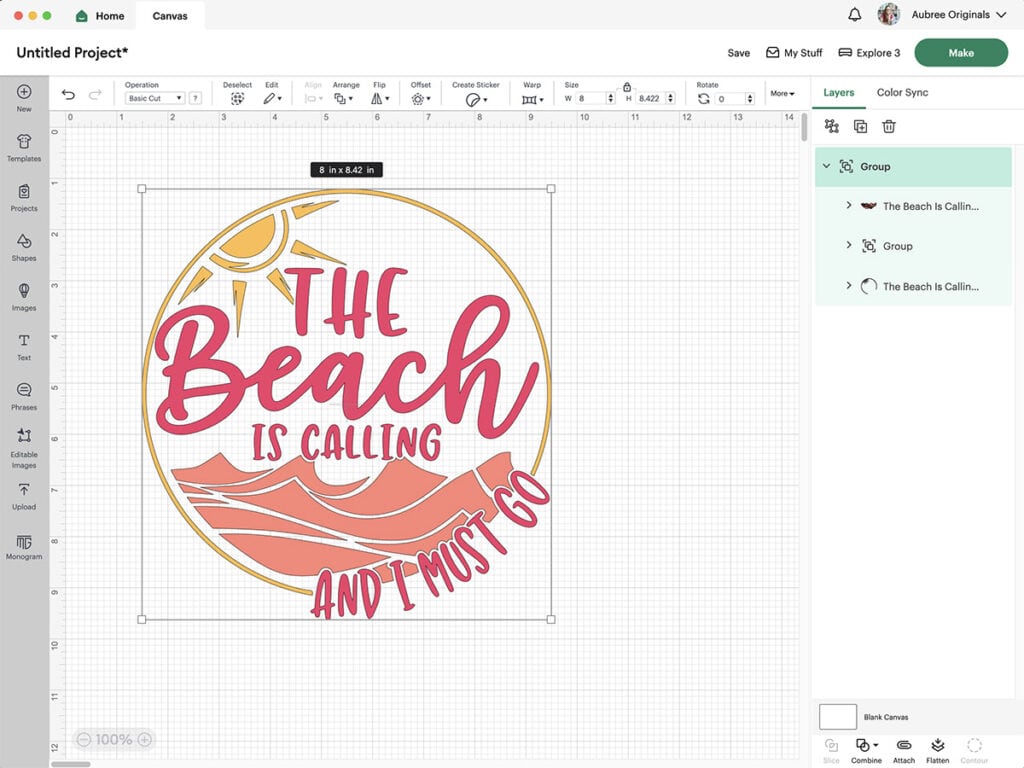Expand the top Group layer
This screenshot has height=768, width=1024.
click(826, 166)
